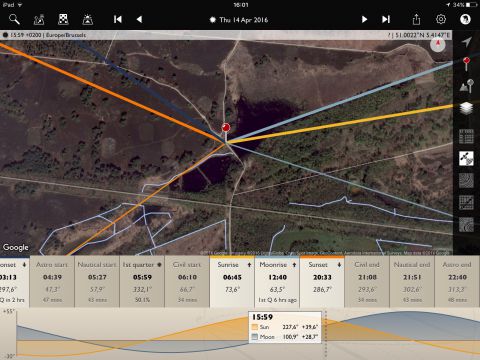Select the Astro start 04:39 card
The image size is (480, 360).
[x=52, y=282]
